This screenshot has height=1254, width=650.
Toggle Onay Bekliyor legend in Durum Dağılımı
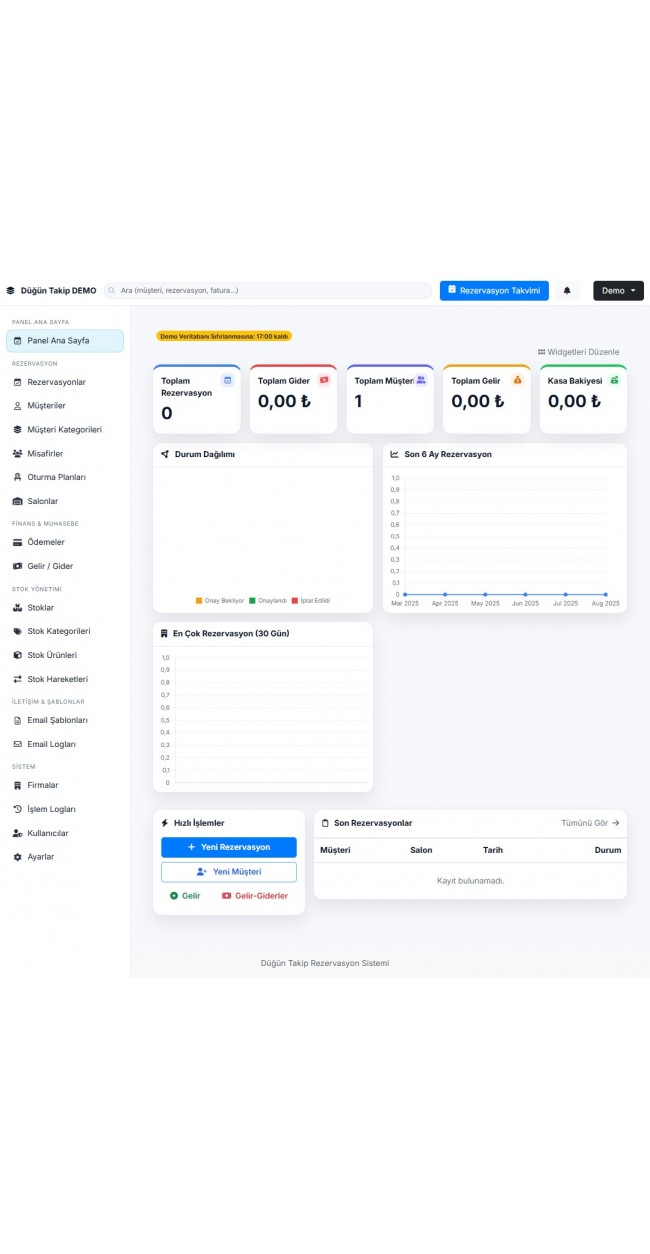(x=219, y=601)
